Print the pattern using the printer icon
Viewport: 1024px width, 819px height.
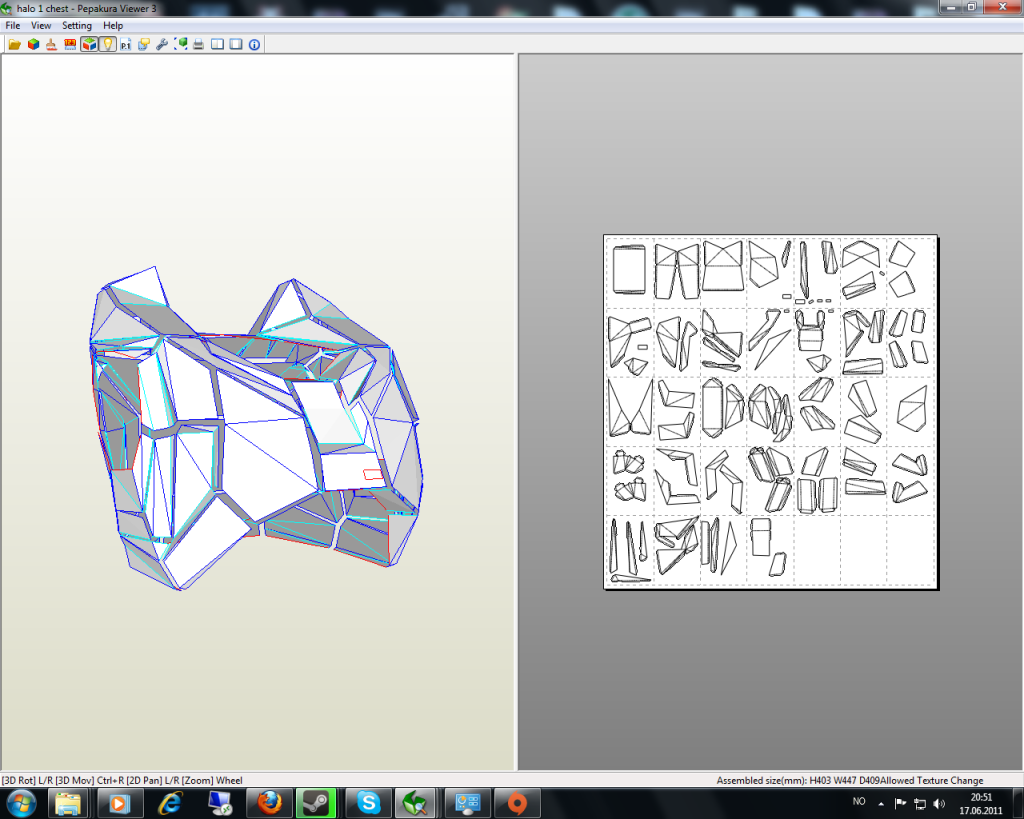[x=199, y=44]
